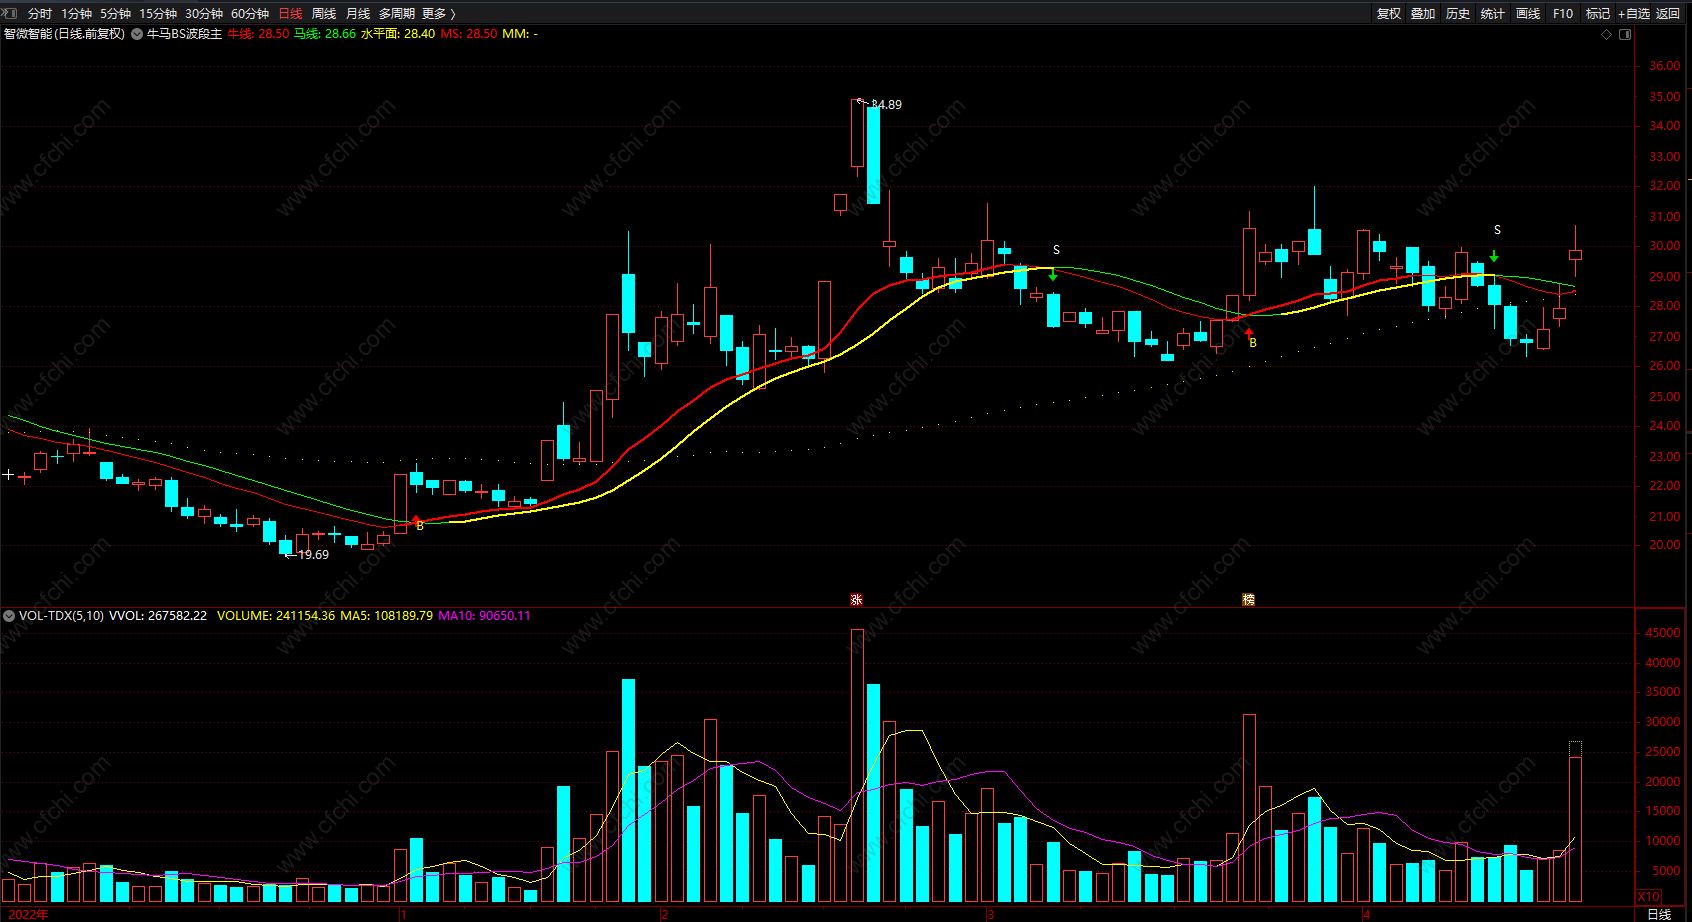Viewport: 1692px width, 922px height.
Task: Switch to the 月线 monthly chart
Action: (358, 14)
